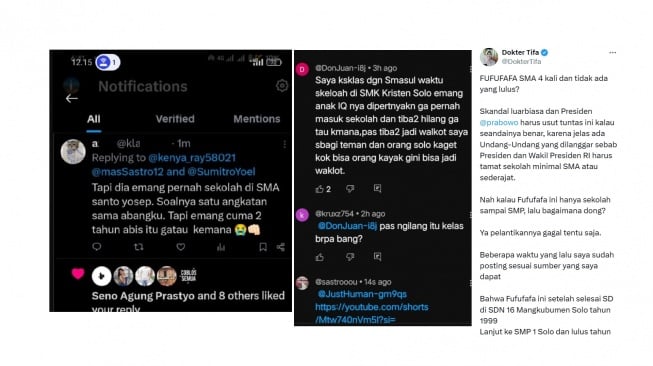This screenshot has width=653, height=366.
Task: Thumbs up the @DonJuan-i8j comment
Action: (x=319, y=189)
